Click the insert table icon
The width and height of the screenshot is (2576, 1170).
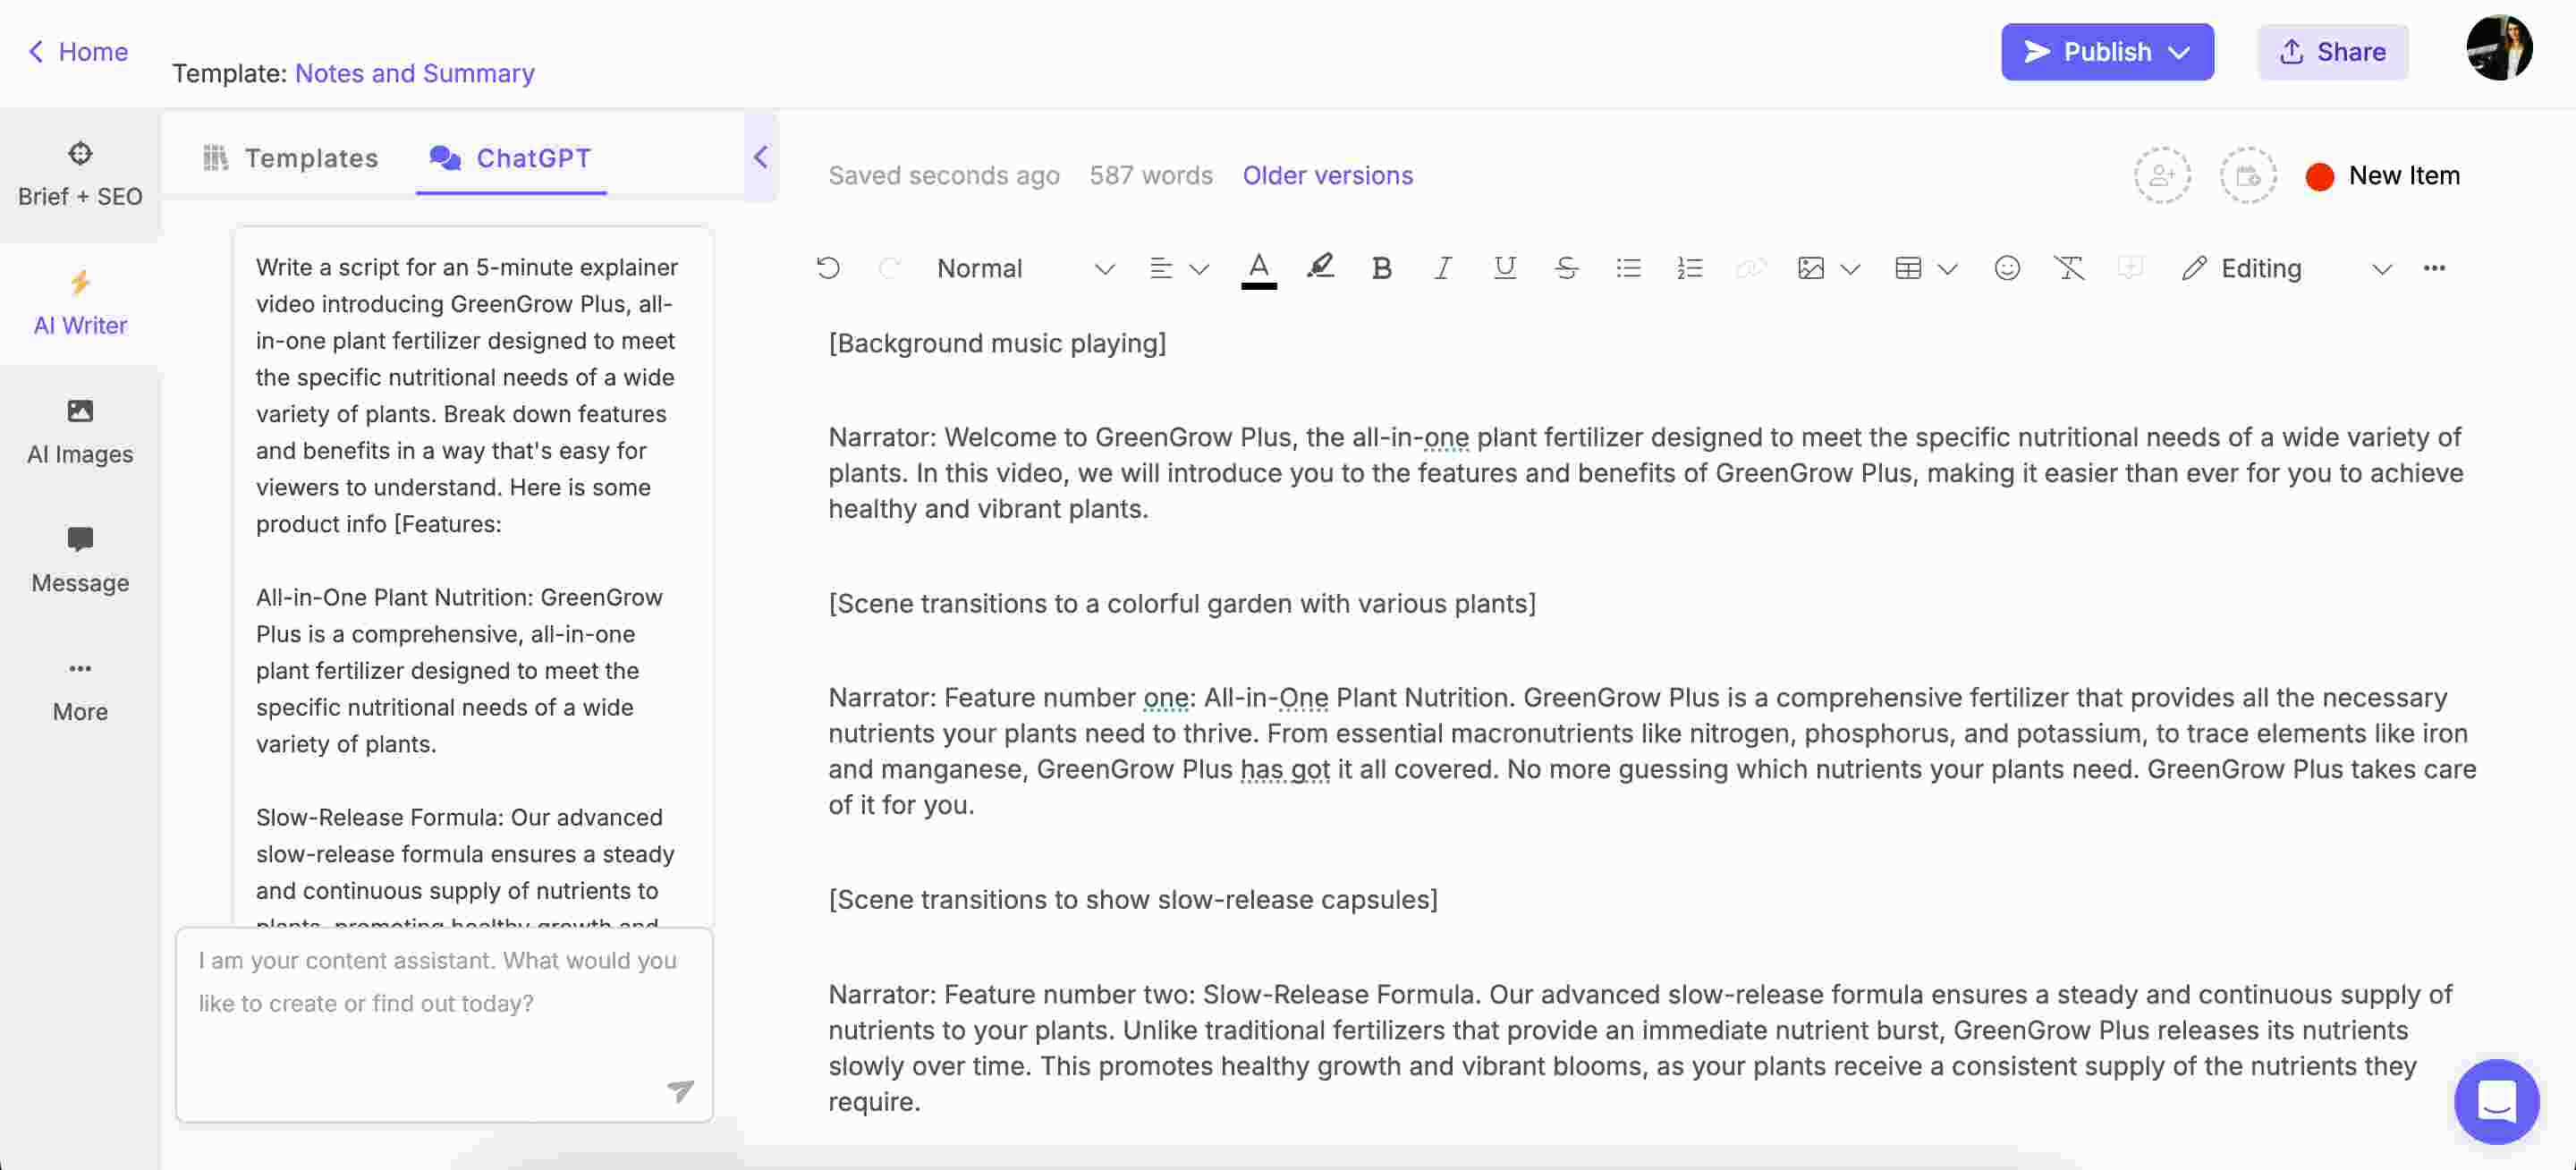(1907, 268)
